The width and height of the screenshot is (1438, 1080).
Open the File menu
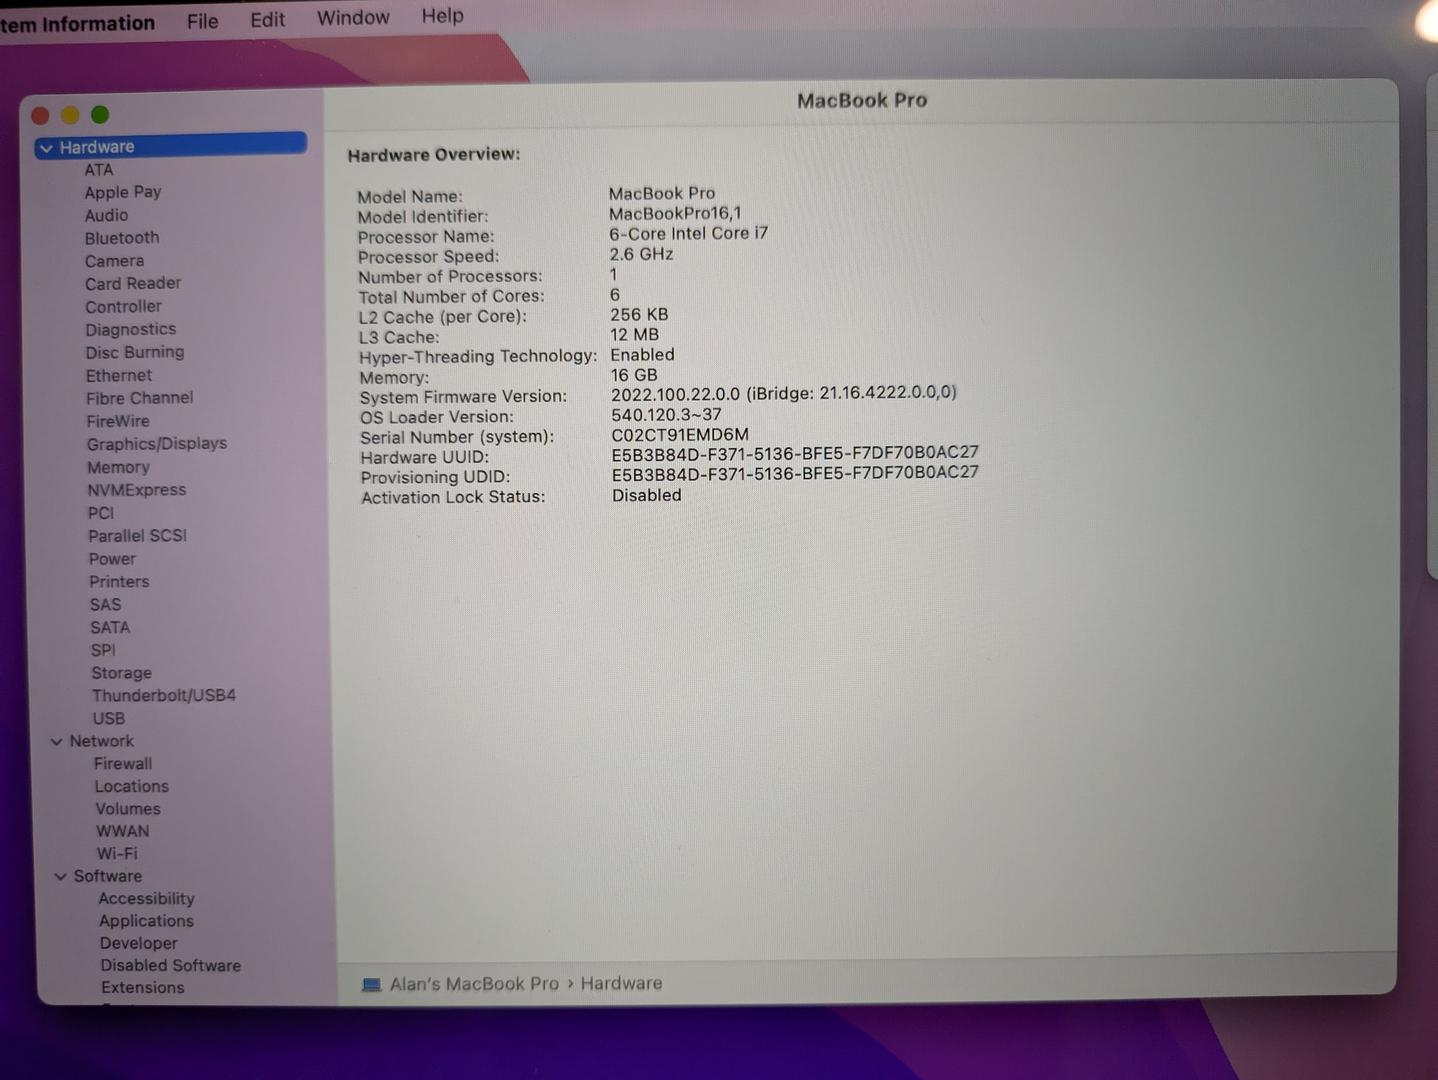[x=202, y=20]
